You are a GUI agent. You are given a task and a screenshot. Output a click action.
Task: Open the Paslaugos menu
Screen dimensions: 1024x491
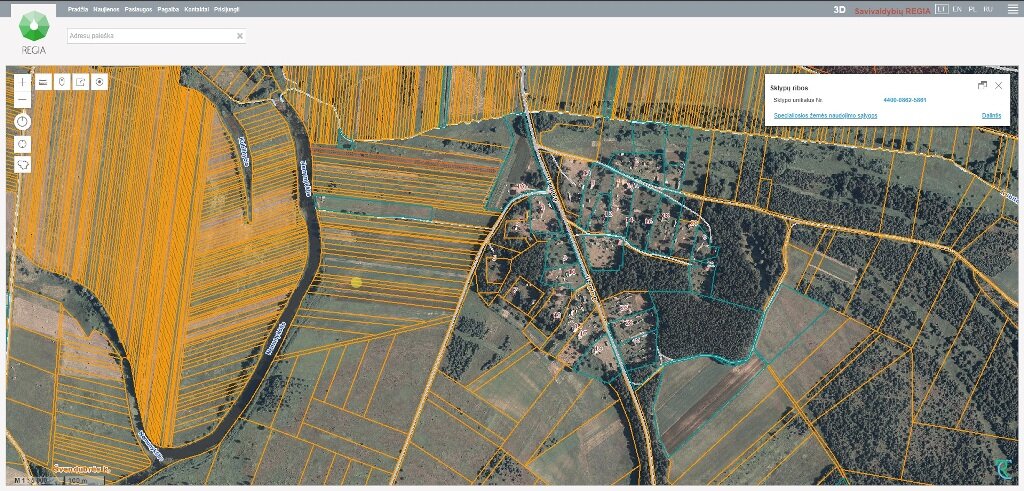click(x=137, y=10)
